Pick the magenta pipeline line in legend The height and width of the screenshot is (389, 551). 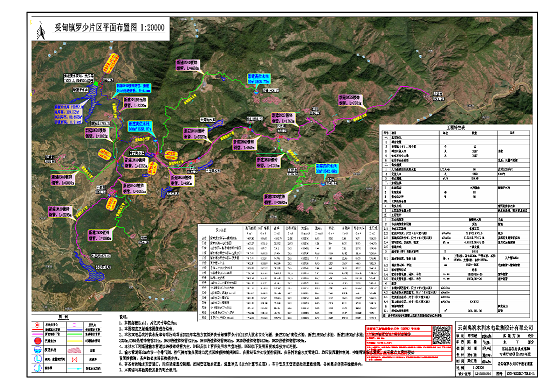[38, 334]
